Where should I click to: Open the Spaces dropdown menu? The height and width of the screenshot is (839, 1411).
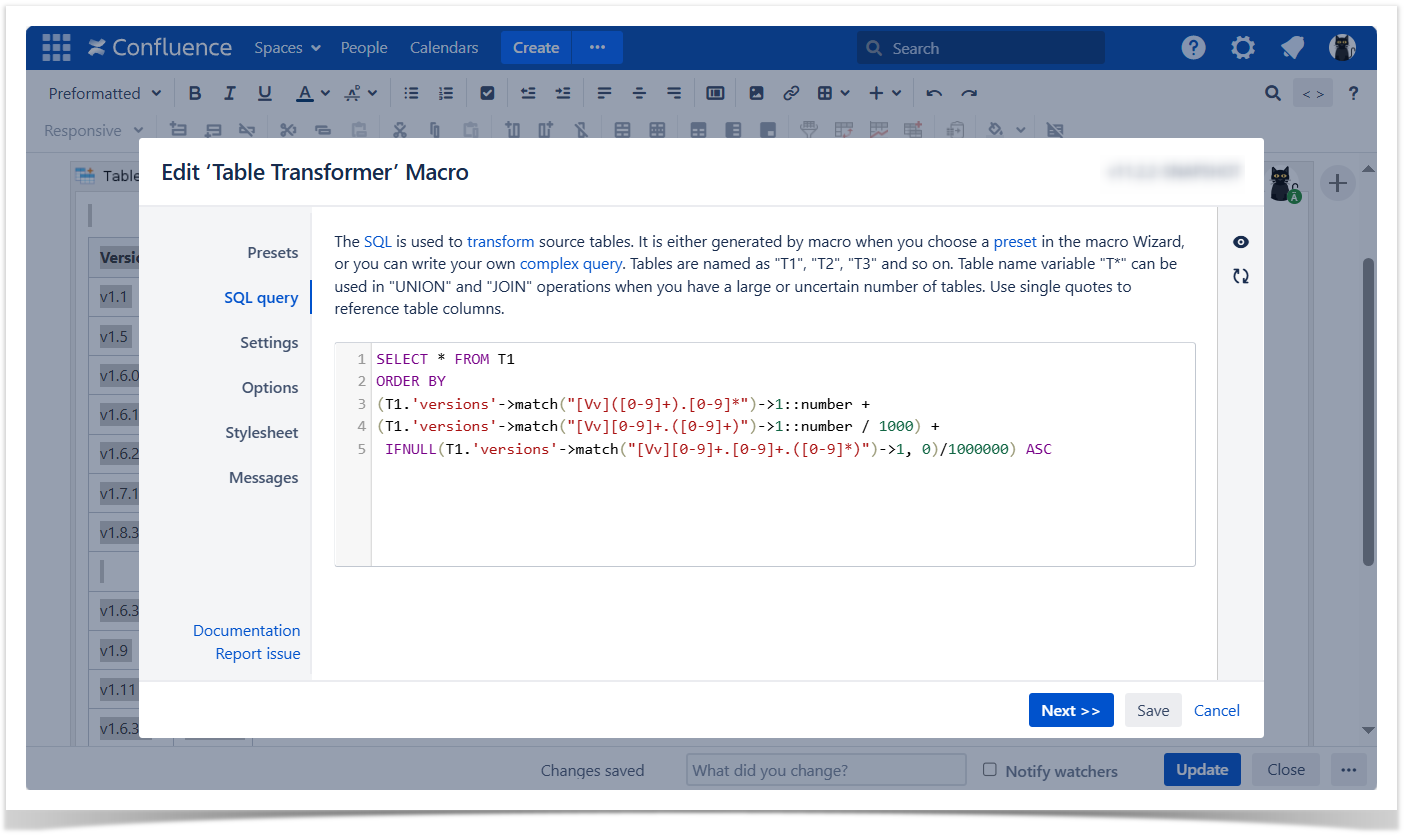287,48
